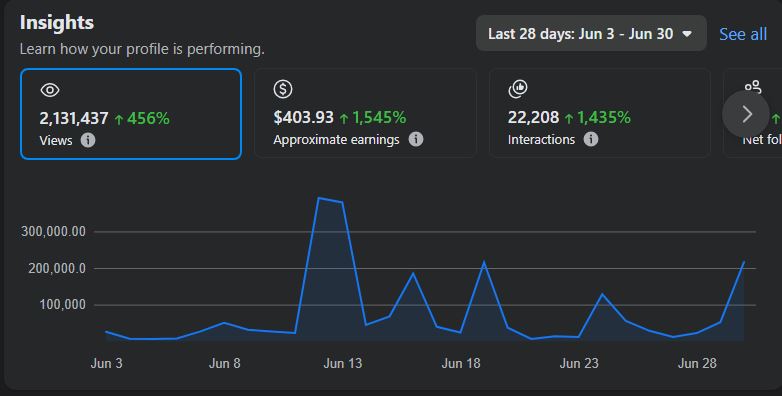782x396 pixels.
Task: Open the date range dropdown Last 28 days
Action: 591,33
